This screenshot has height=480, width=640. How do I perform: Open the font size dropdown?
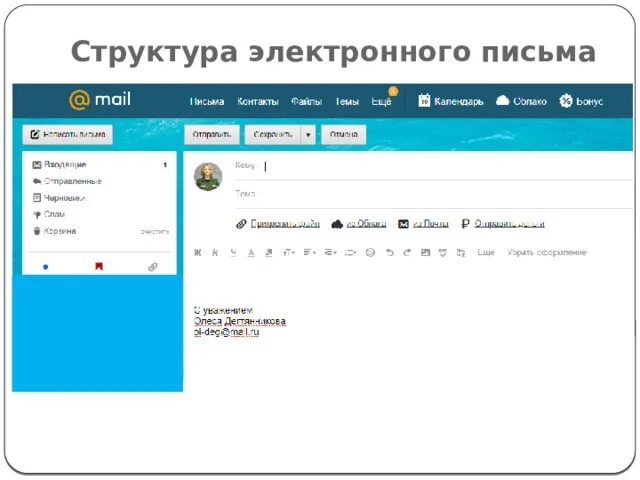(289, 253)
